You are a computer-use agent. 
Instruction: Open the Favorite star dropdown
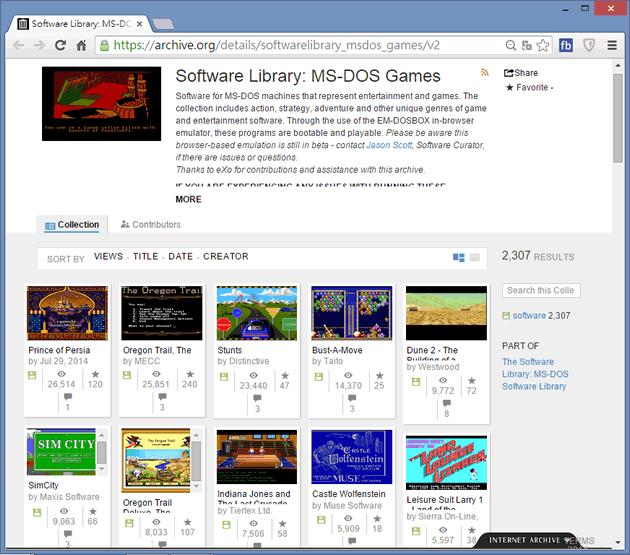coord(529,87)
